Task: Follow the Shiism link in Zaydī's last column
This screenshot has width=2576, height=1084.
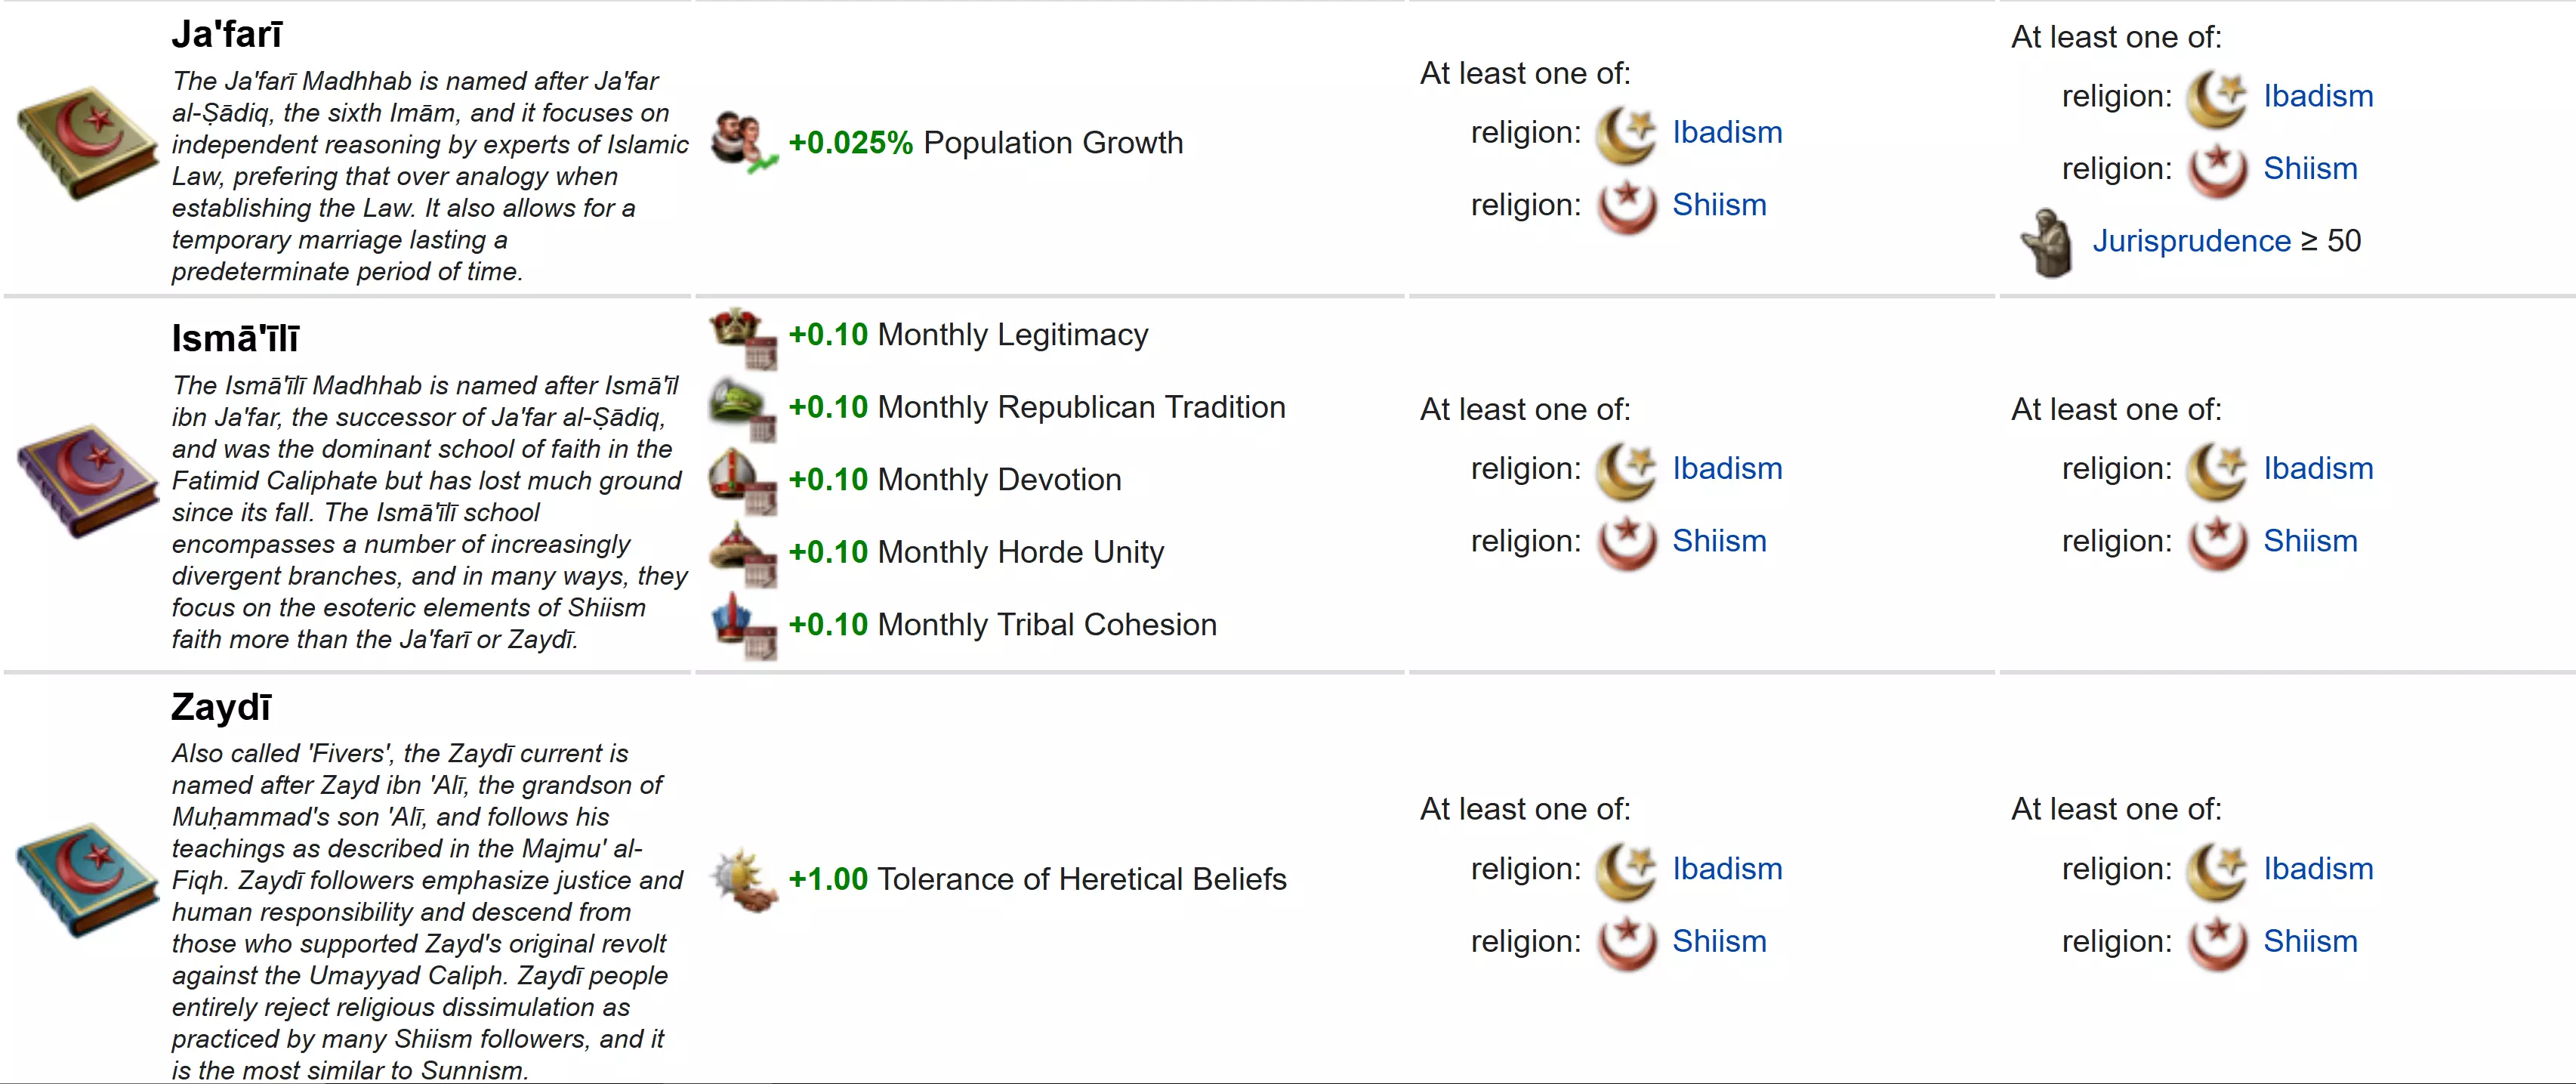Action: [2310, 941]
